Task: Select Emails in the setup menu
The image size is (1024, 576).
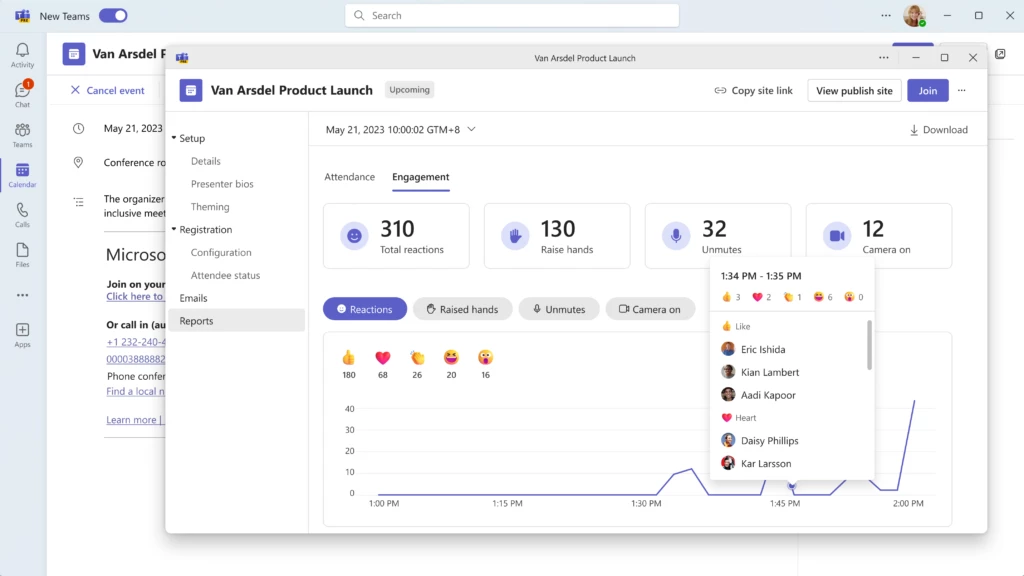Action: coord(196,297)
